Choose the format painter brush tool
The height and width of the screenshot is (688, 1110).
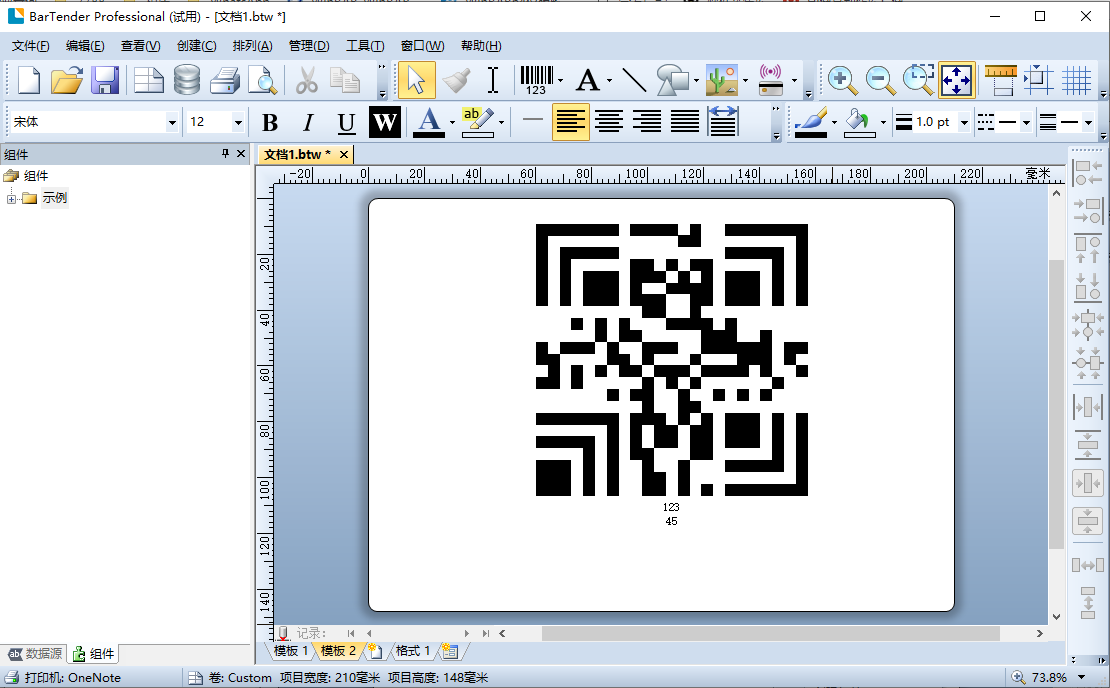[456, 79]
